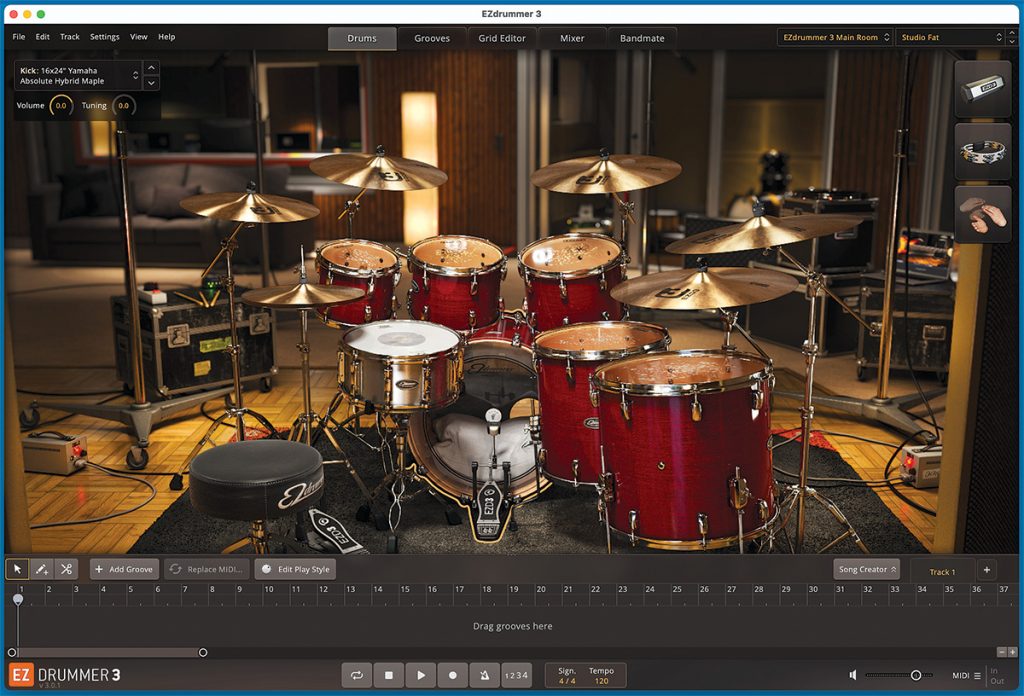
Task: Click the master volume slider handle
Action: pos(916,675)
